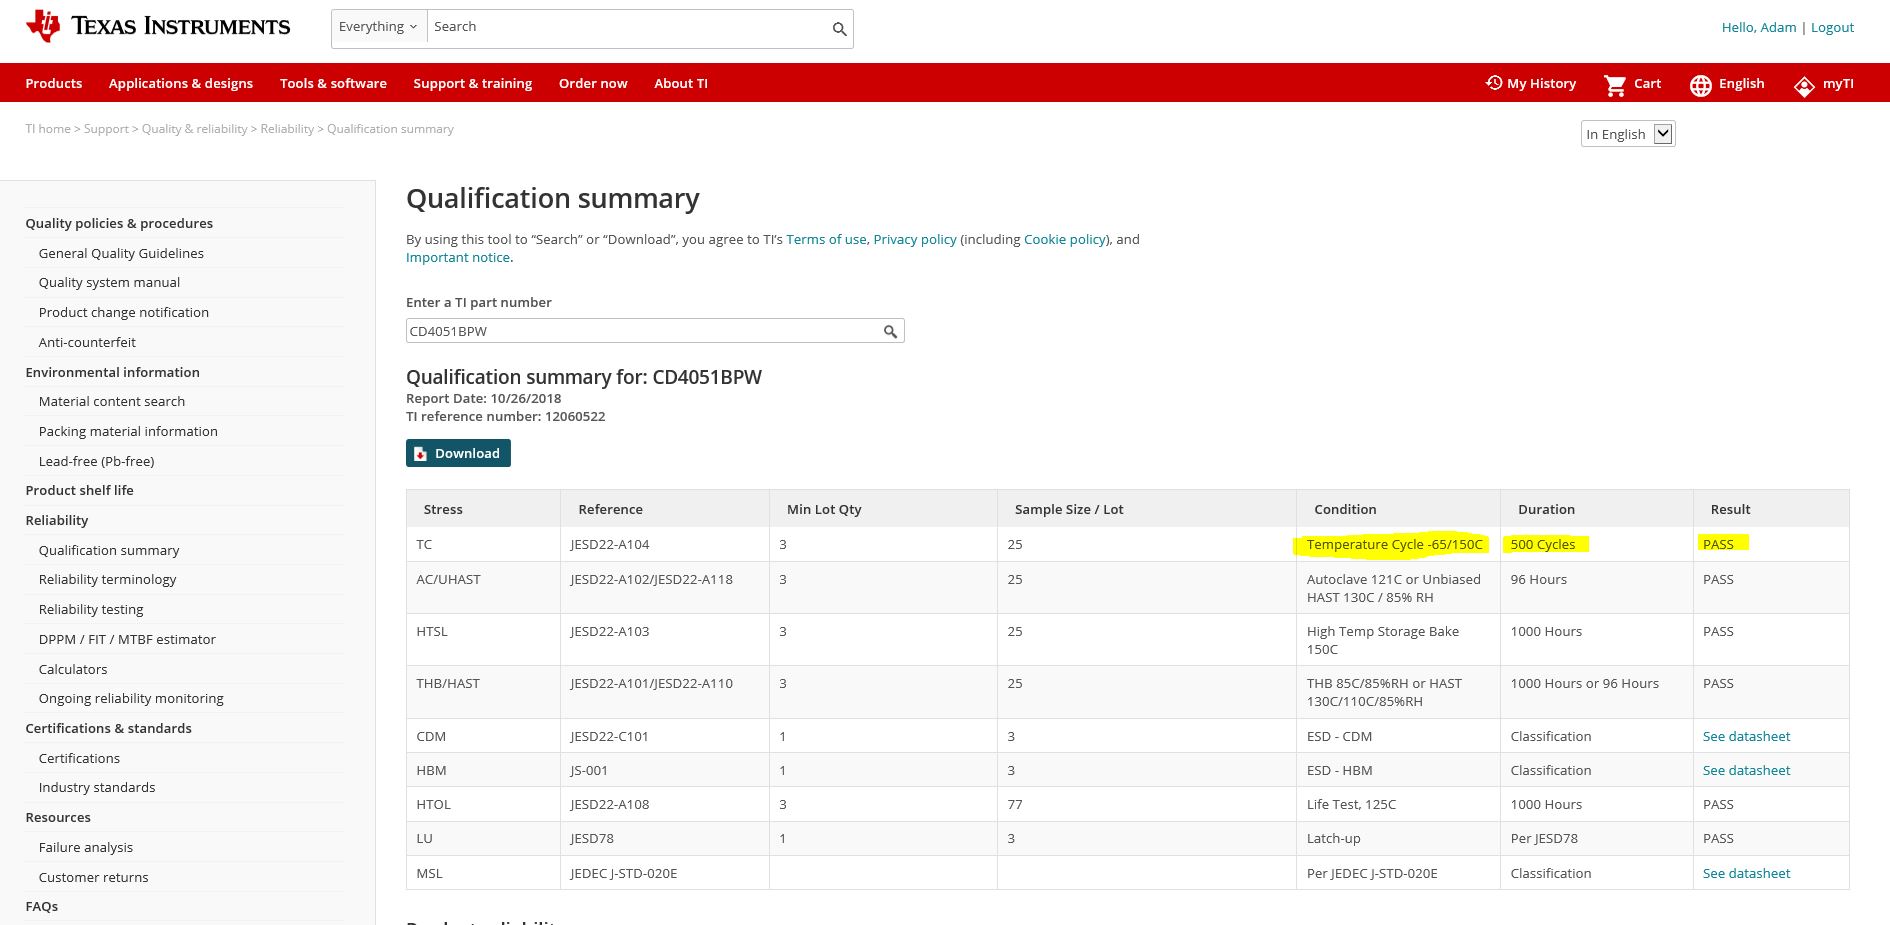Open Failure analysis in sidebar
This screenshot has width=1890, height=925.
pos(86,847)
